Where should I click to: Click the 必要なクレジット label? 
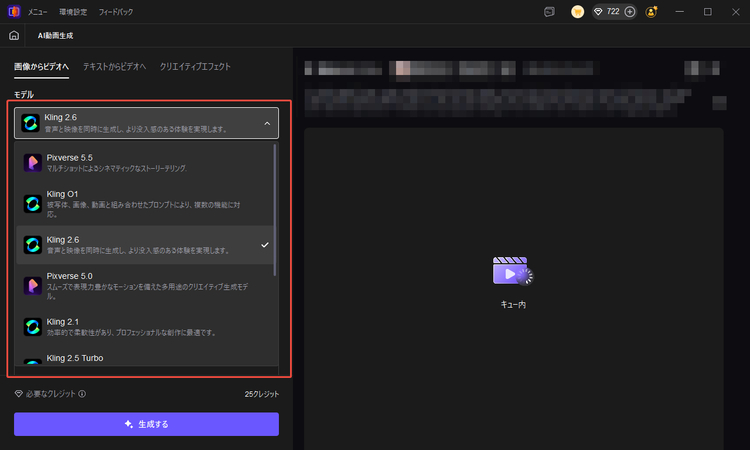point(51,394)
